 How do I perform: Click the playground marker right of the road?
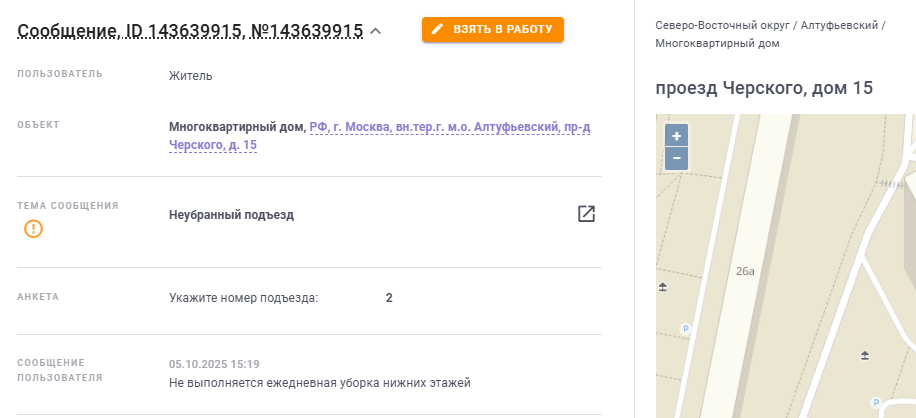pos(865,355)
